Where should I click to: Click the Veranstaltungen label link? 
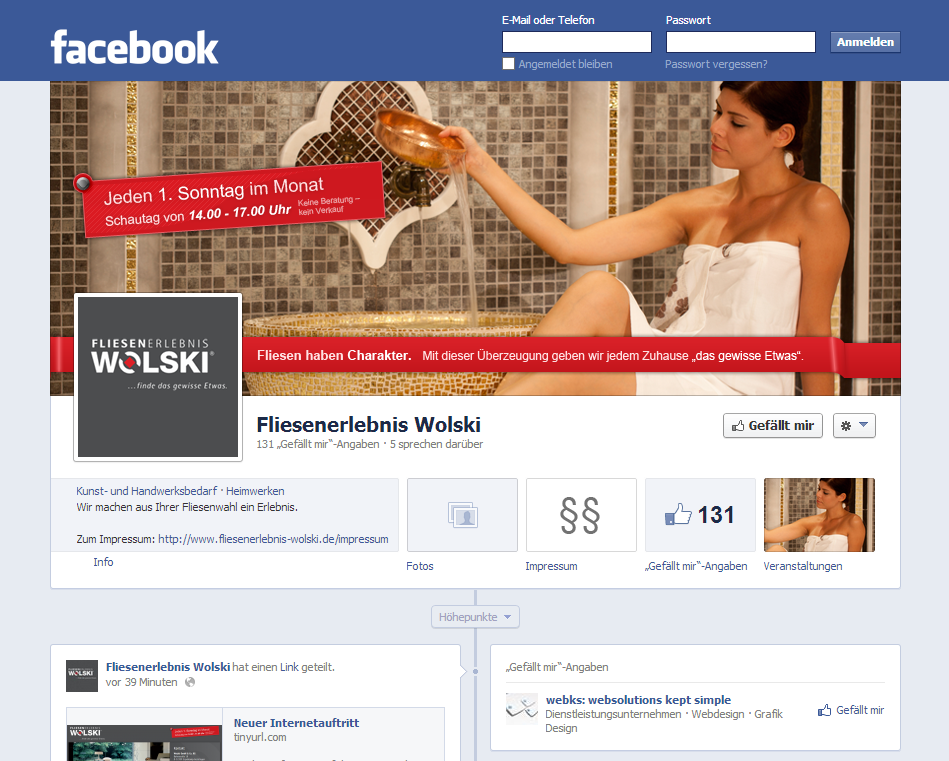tap(803, 566)
